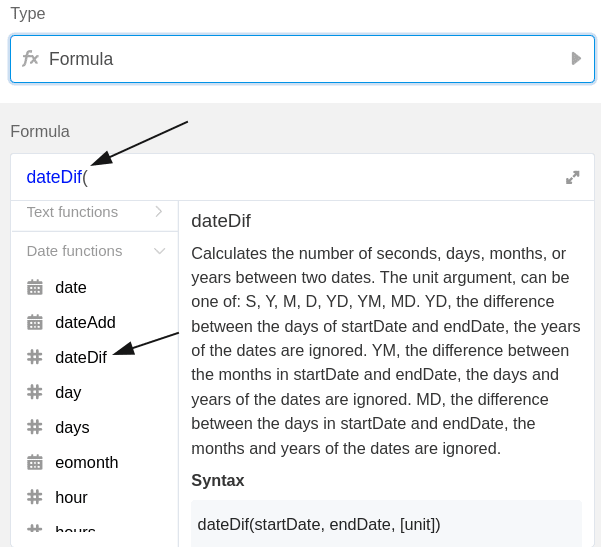Click the dateDif heading in description
Screen dimensions: 601x547
coord(221,221)
